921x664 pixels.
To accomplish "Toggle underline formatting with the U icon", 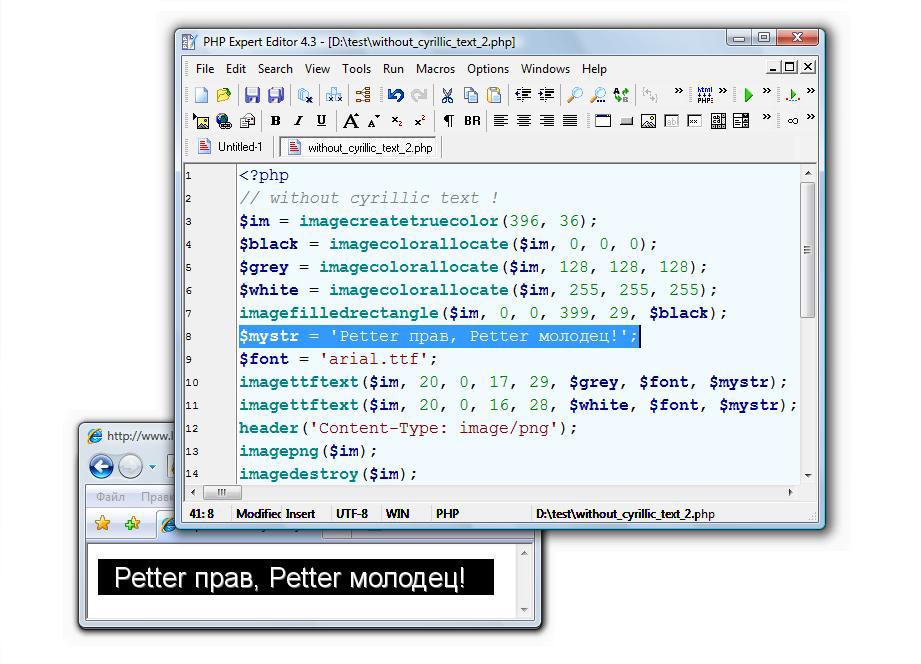I will 321,121.
